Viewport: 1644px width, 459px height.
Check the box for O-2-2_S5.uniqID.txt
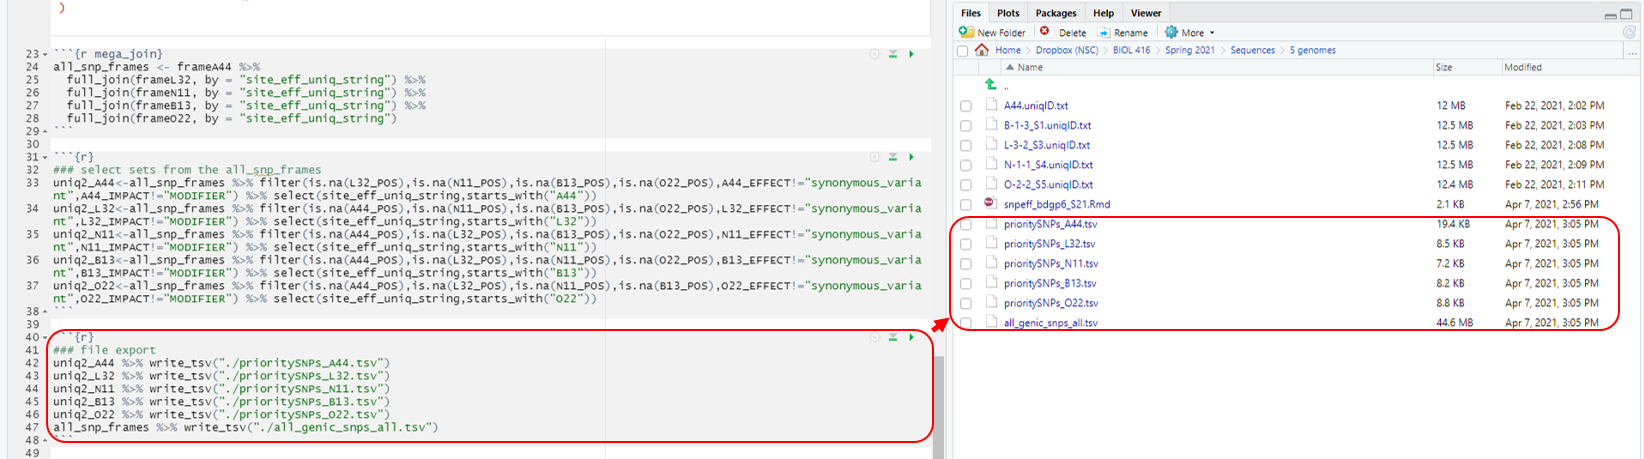click(965, 185)
